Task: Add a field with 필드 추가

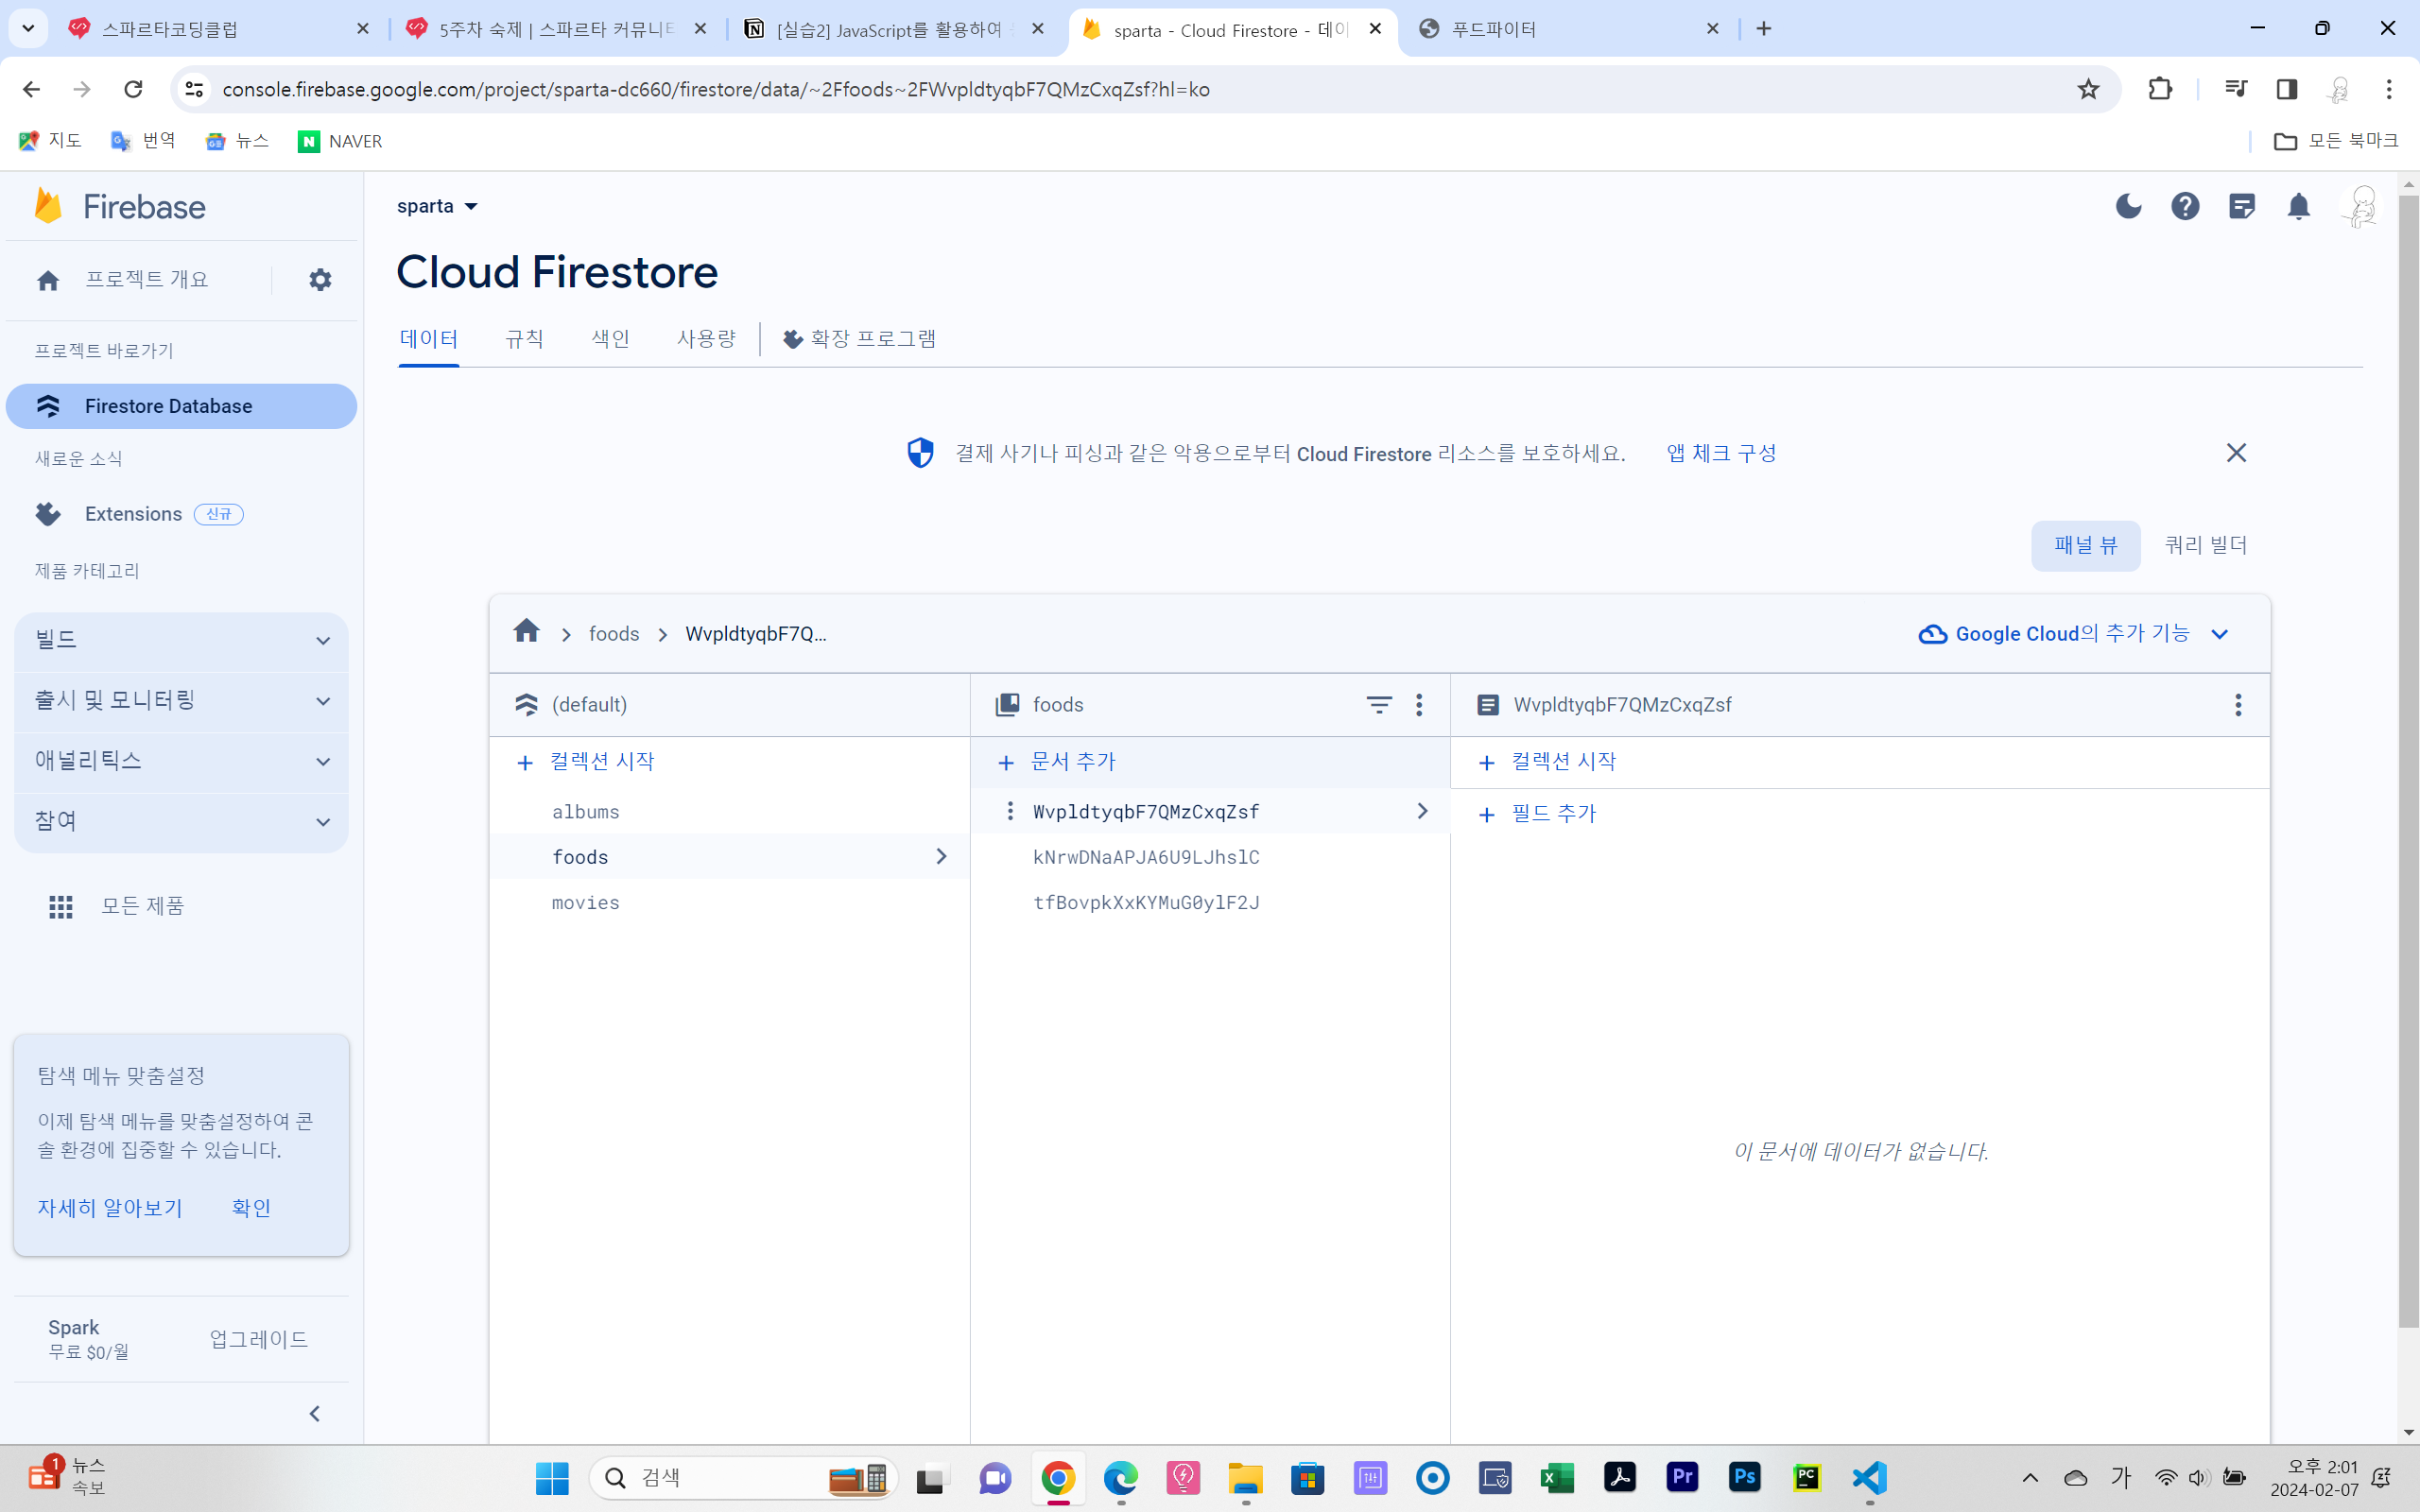Action: pyautogui.click(x=1538, y=814)
